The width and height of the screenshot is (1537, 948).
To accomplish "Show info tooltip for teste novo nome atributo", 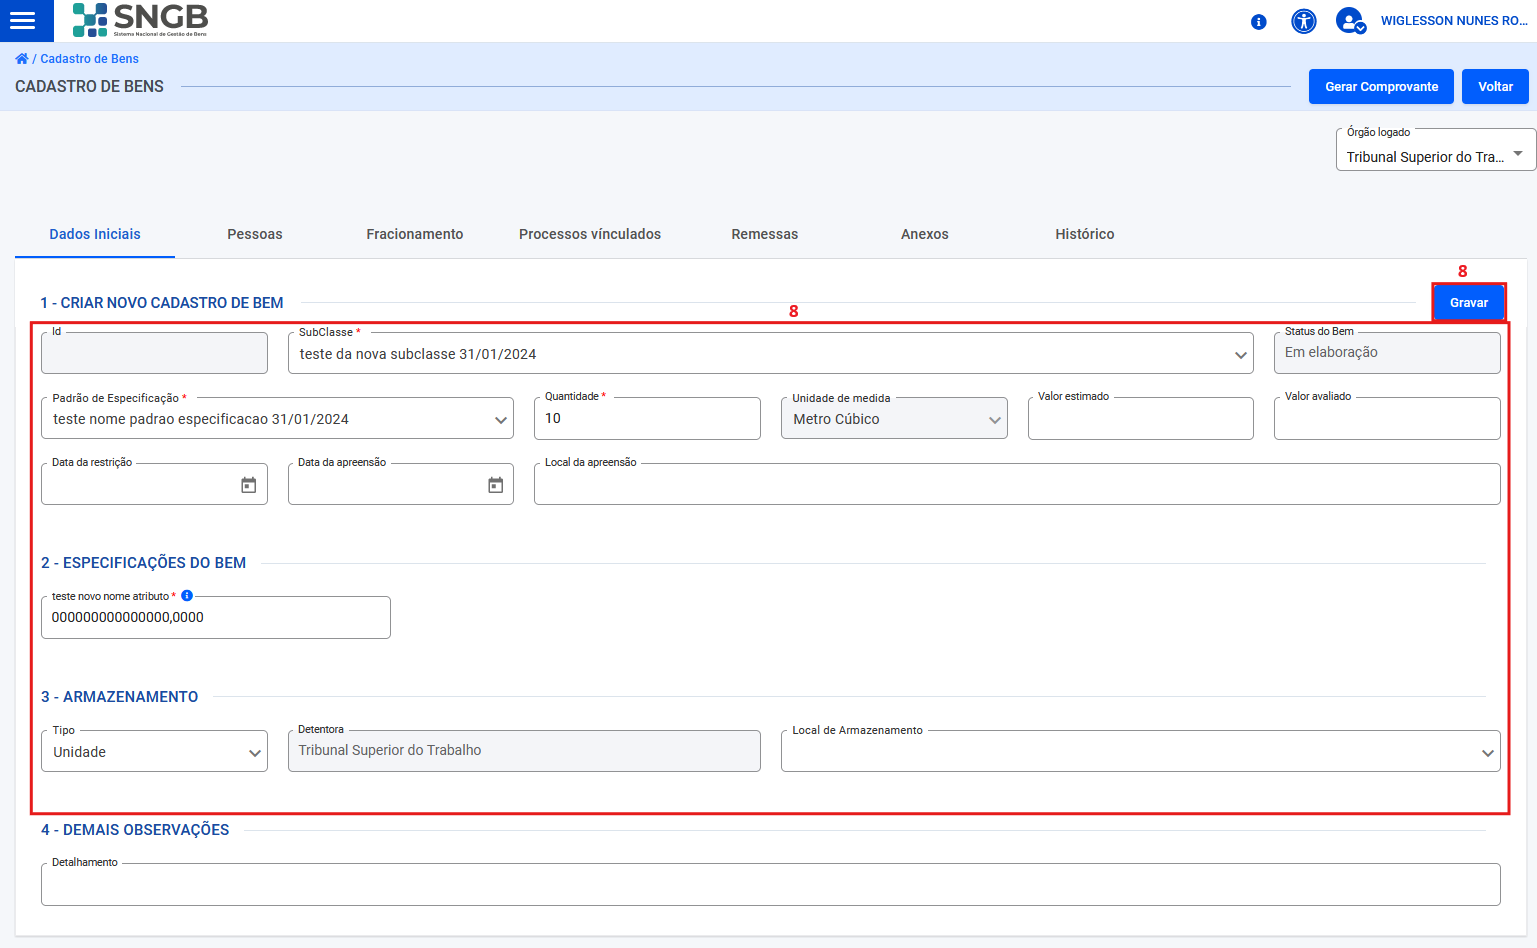I will pos(187,596).
